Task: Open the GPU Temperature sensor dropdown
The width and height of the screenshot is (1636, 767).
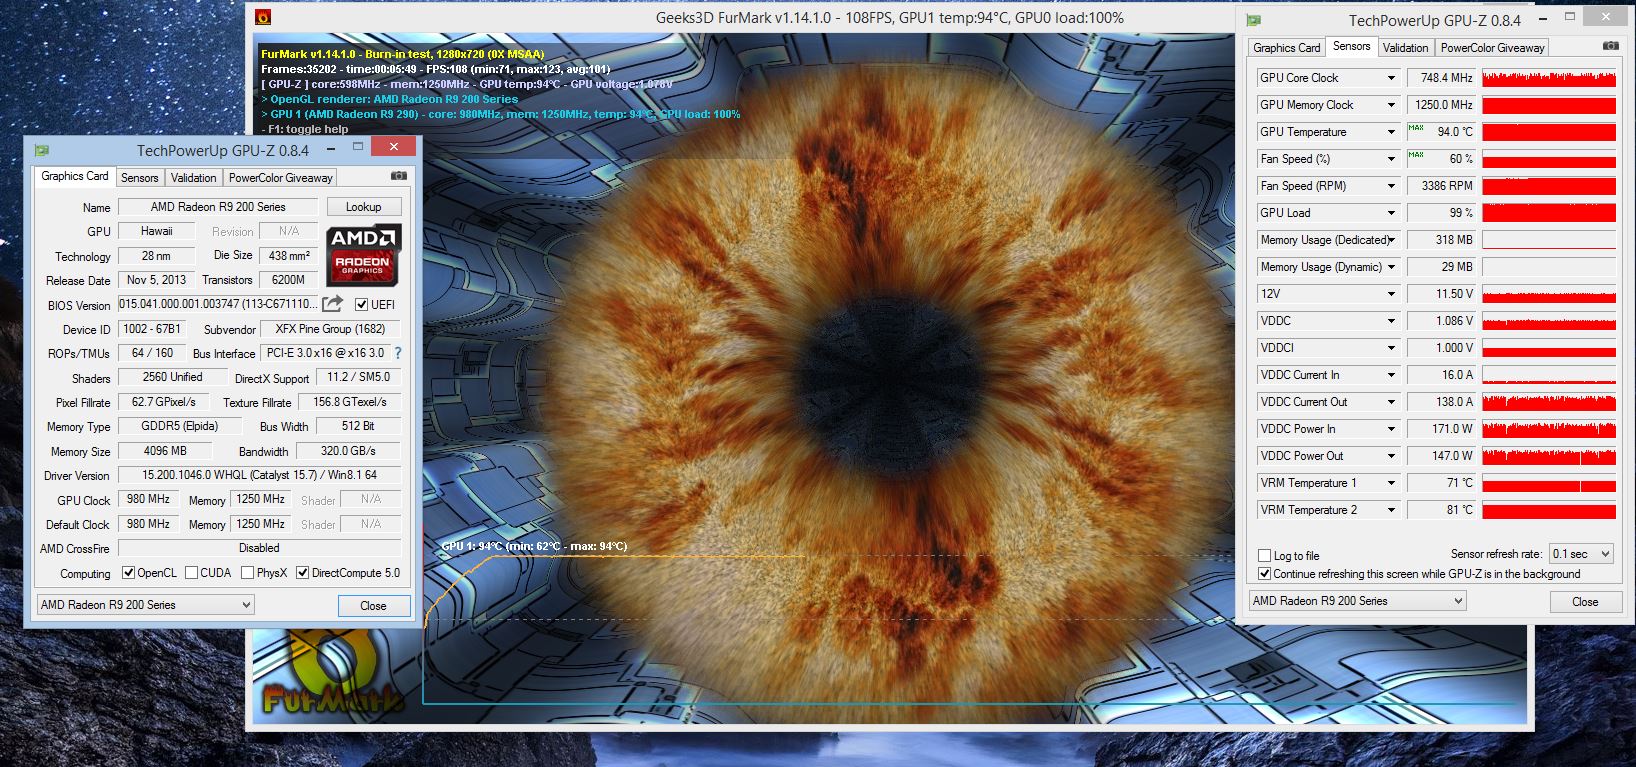Action: [1390, 132]
